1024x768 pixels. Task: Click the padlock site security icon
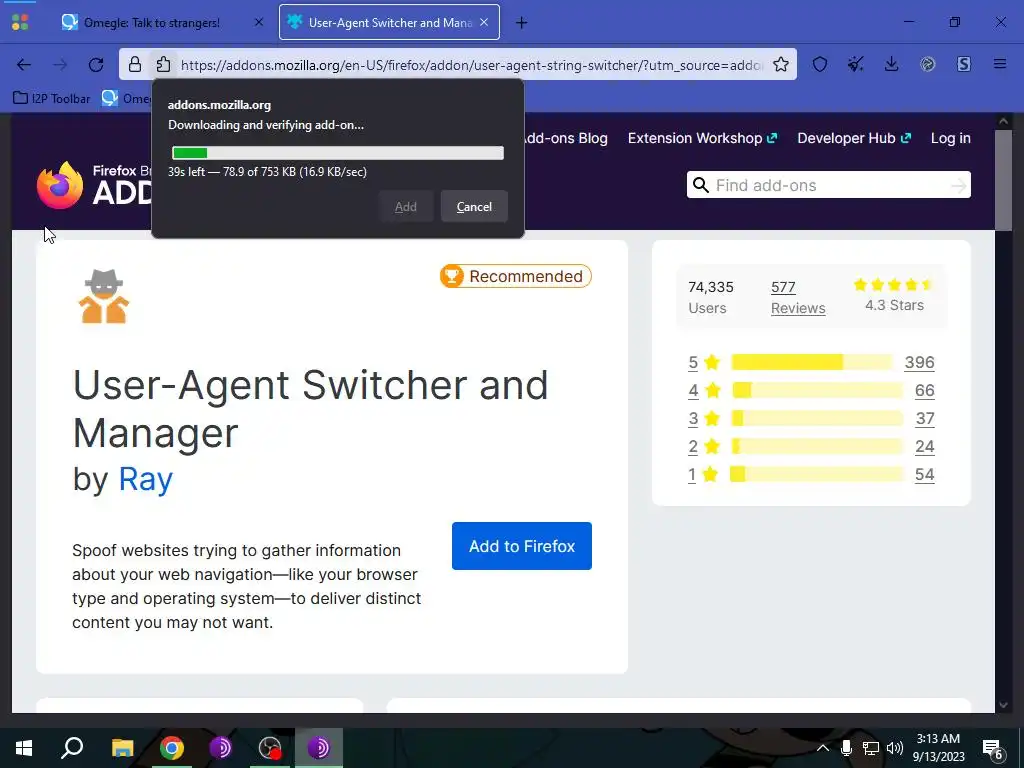(x=135, y=64)
